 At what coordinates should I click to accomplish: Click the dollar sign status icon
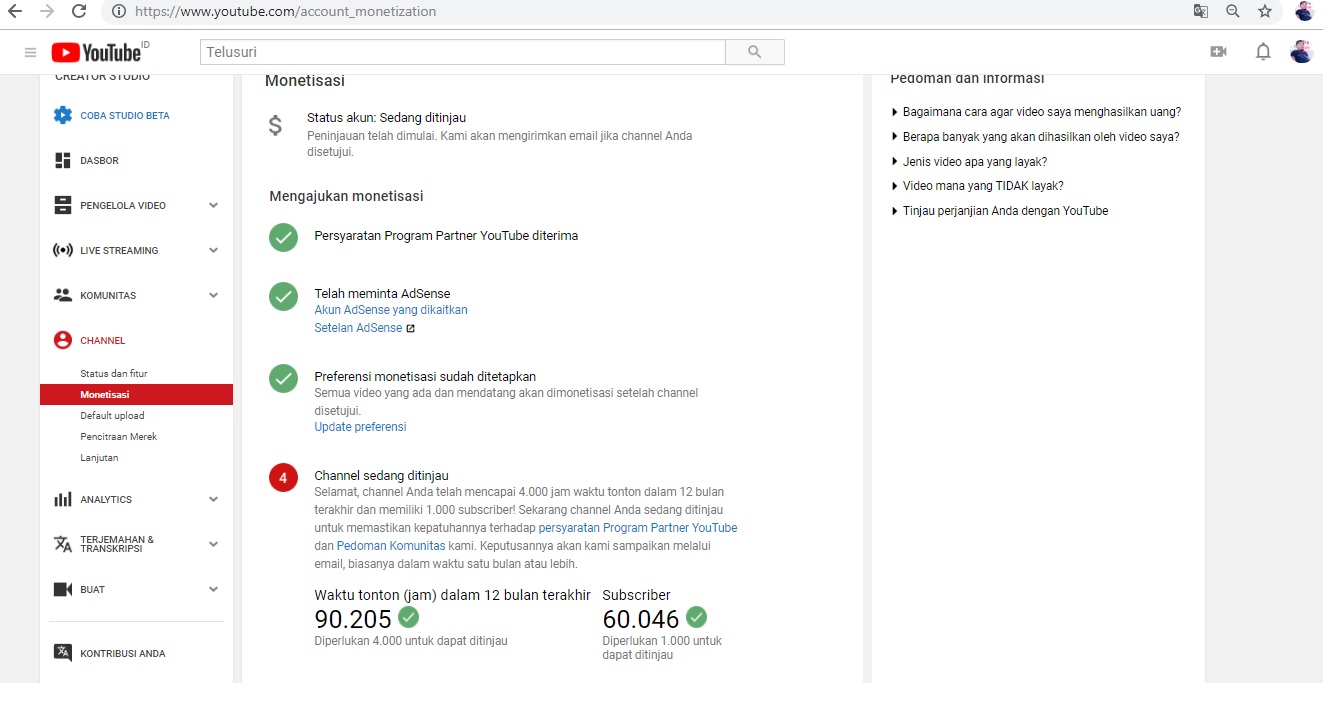(275, 126)
